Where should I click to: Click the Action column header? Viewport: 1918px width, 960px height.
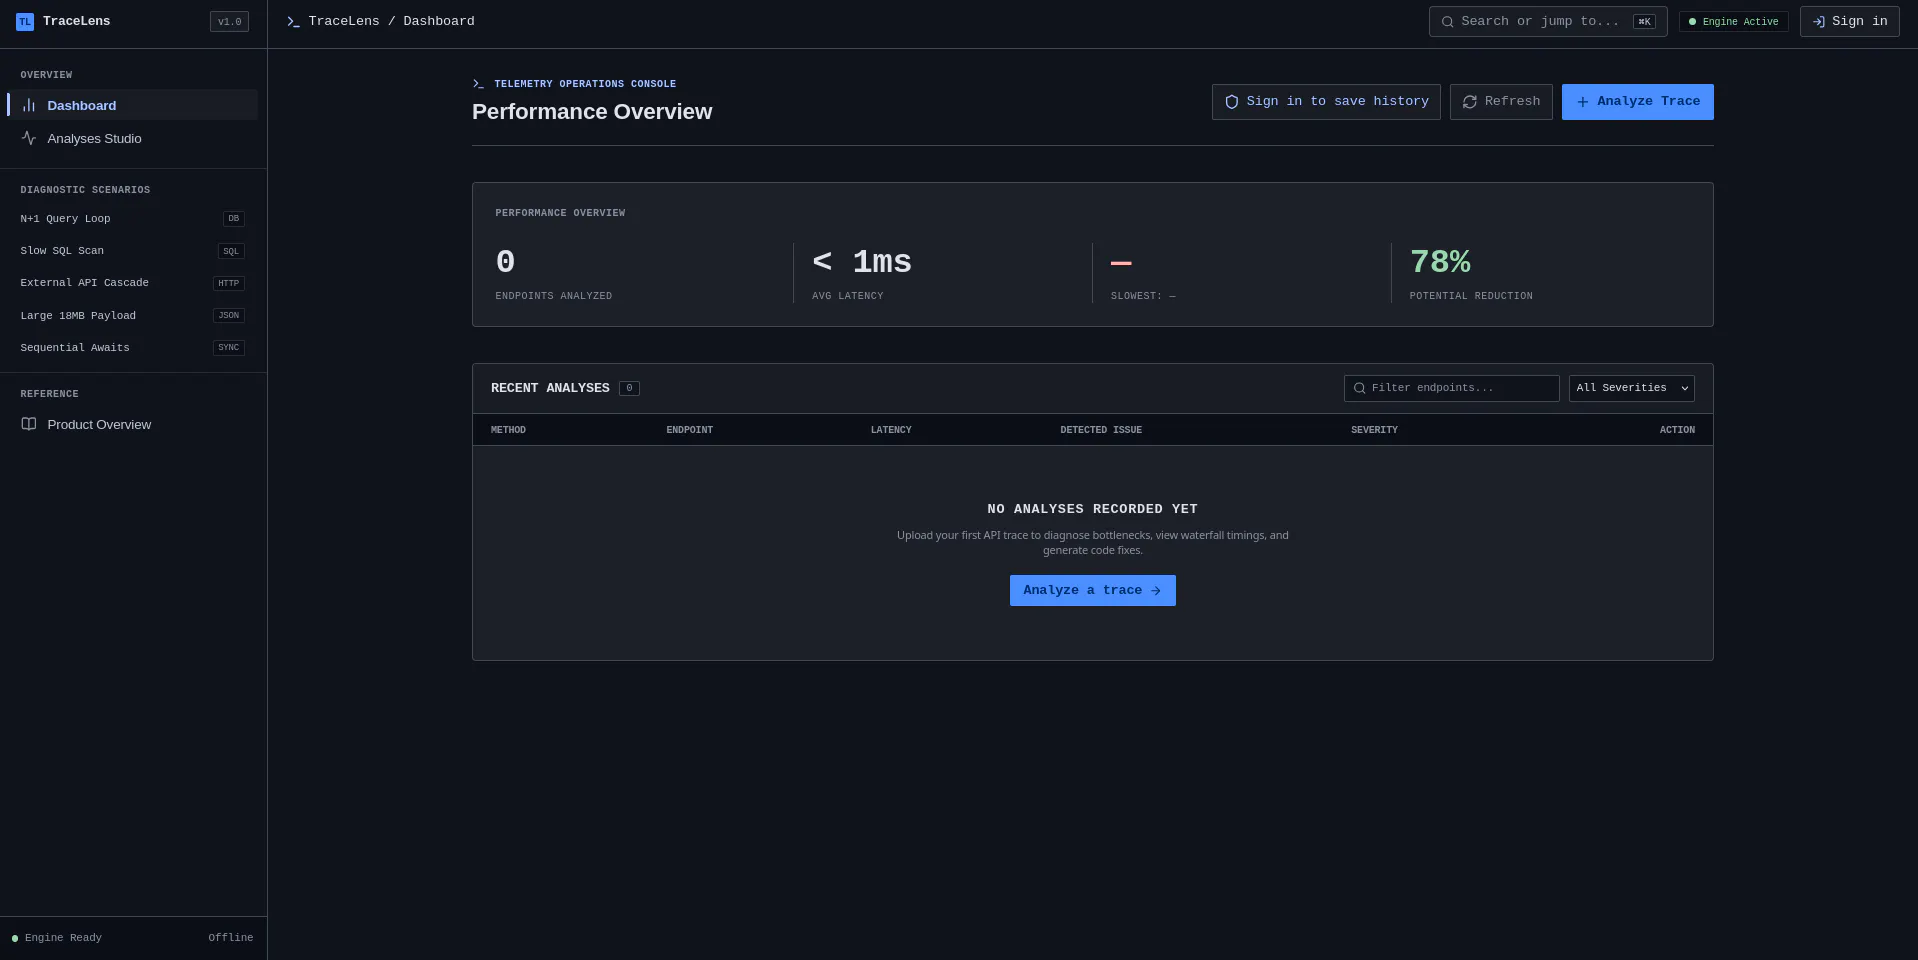pos(1677,430)
